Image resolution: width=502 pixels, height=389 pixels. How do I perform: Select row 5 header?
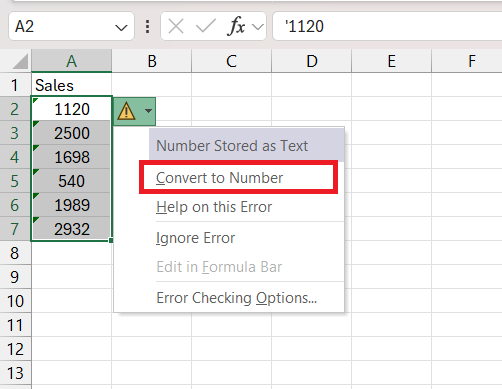[x=15, y=181]
